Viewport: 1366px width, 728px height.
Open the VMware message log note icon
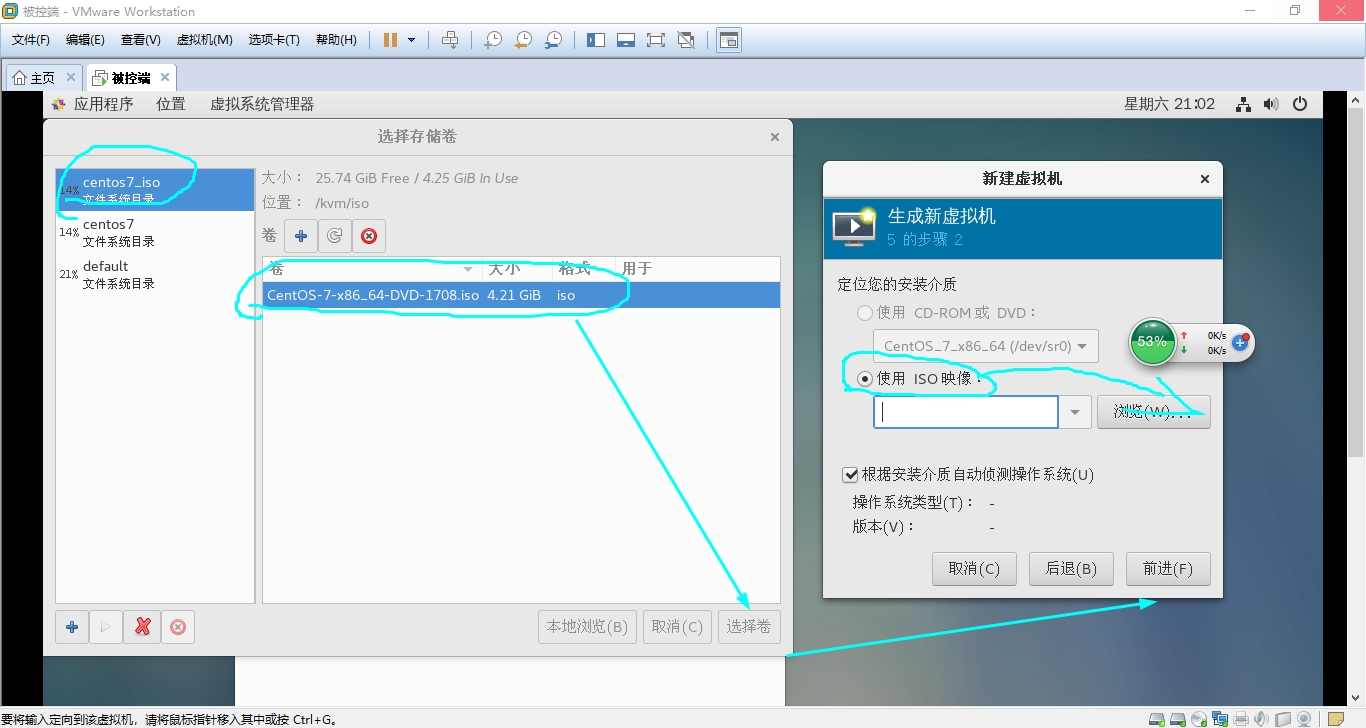click(1335, 719)
